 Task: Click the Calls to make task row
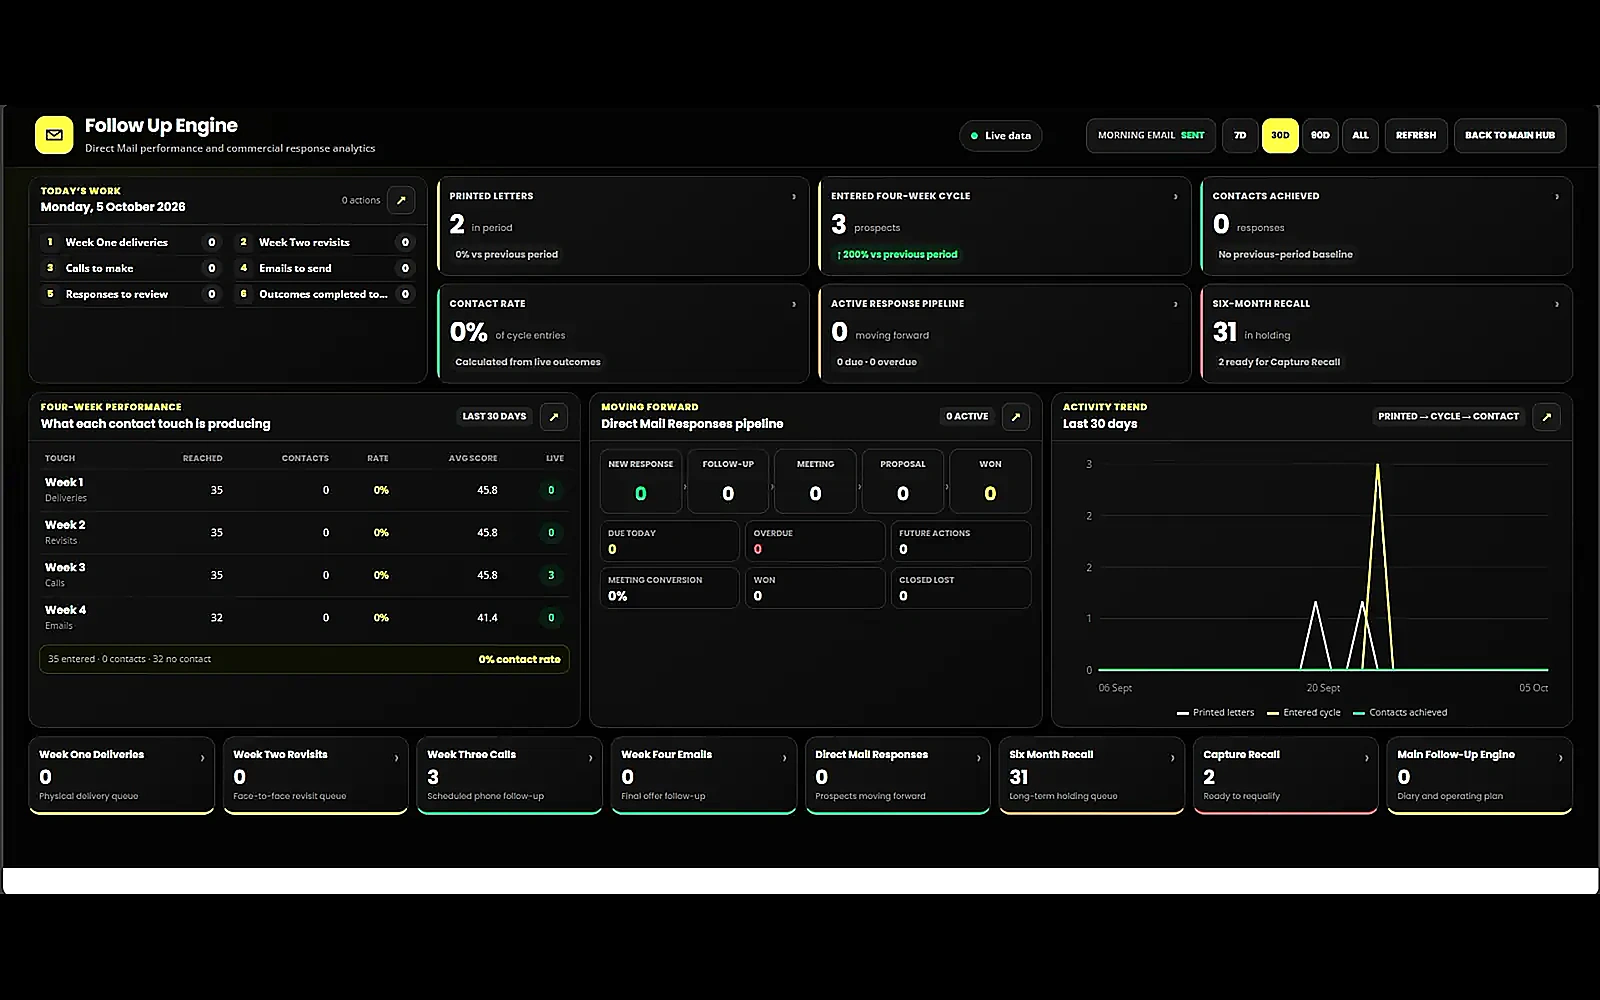coord(131,268)
